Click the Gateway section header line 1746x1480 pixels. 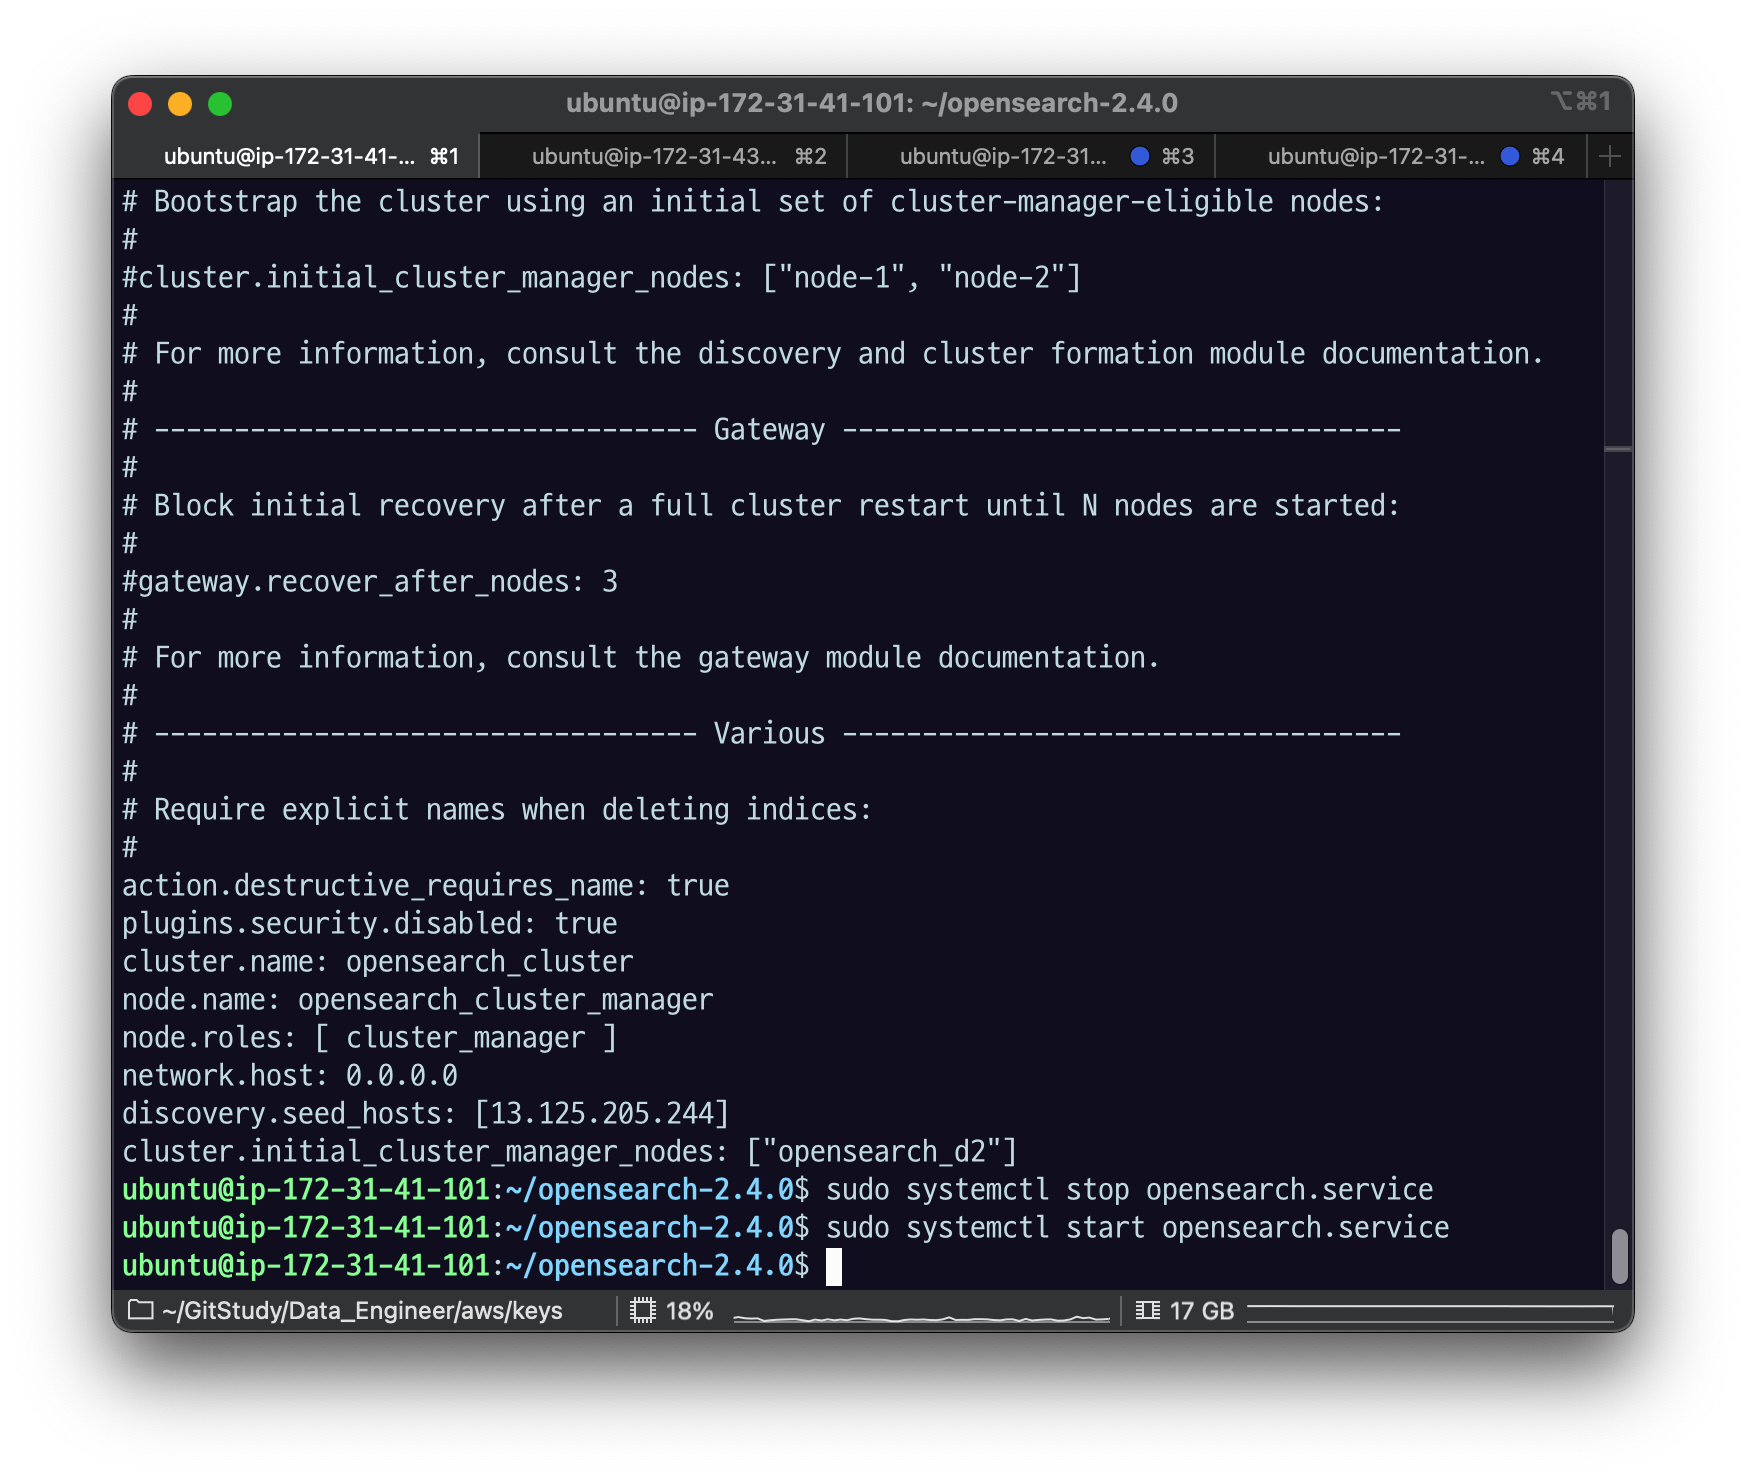coord(762,430)
